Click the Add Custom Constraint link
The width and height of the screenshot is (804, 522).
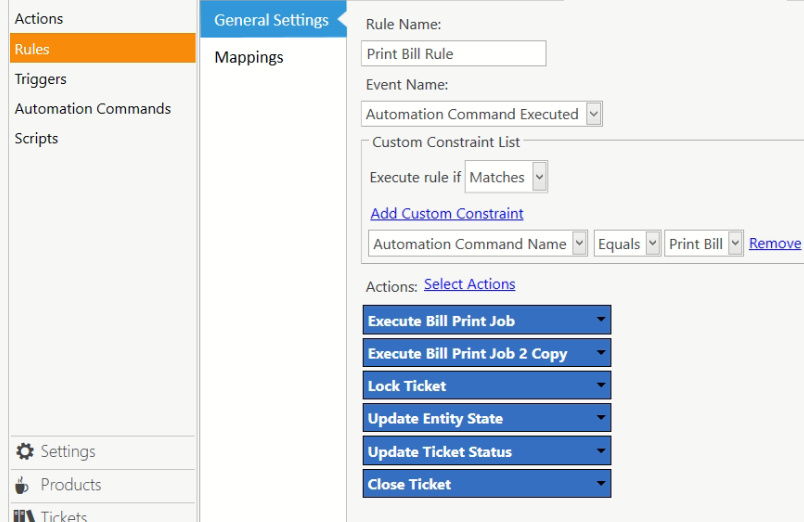coord(447,213)
